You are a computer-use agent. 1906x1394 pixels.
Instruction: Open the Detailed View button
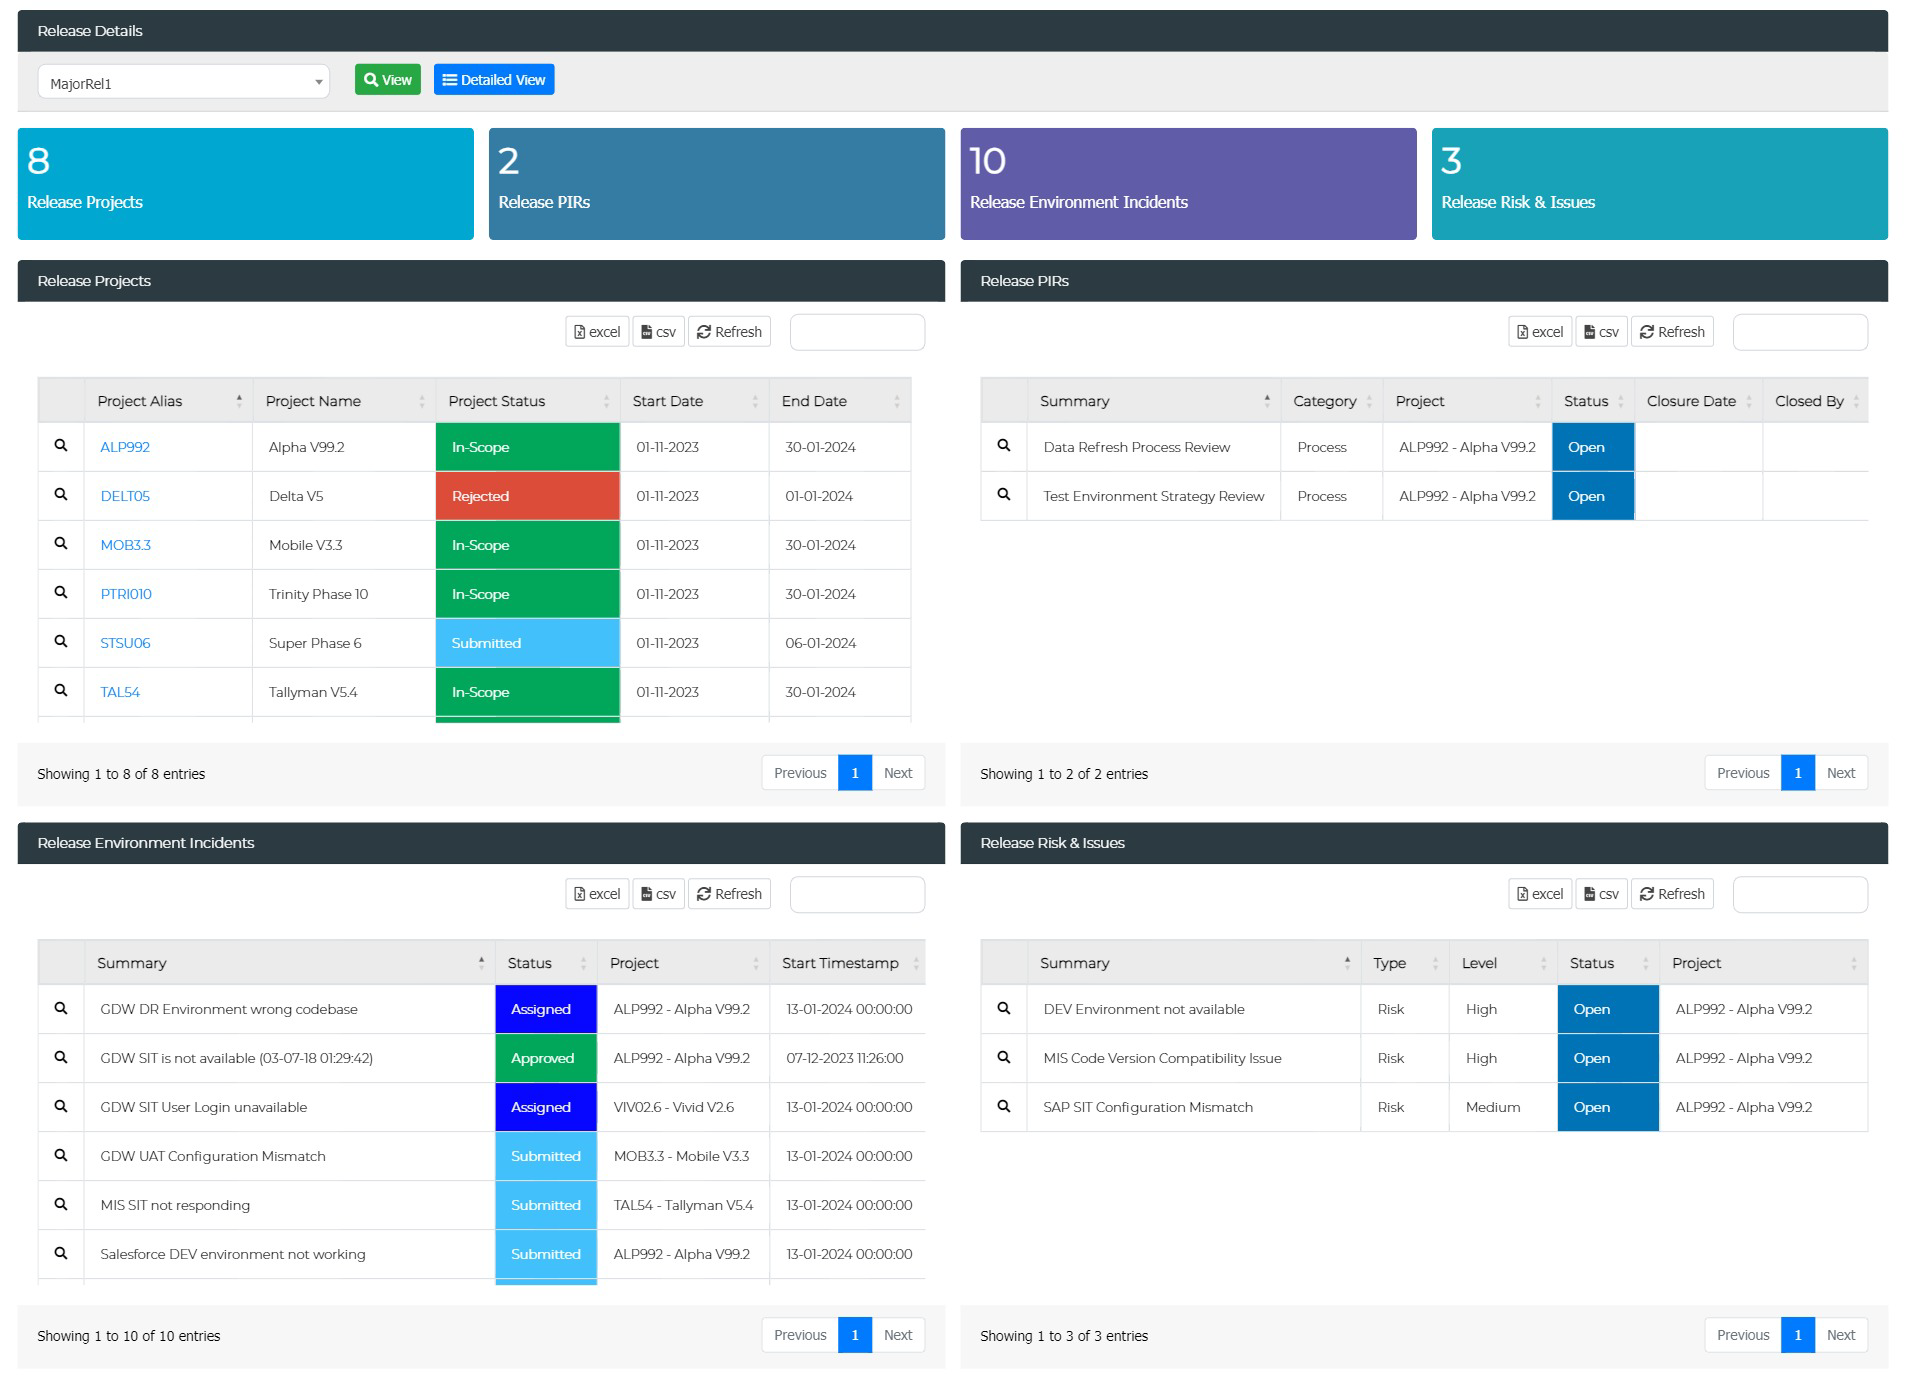494,80
